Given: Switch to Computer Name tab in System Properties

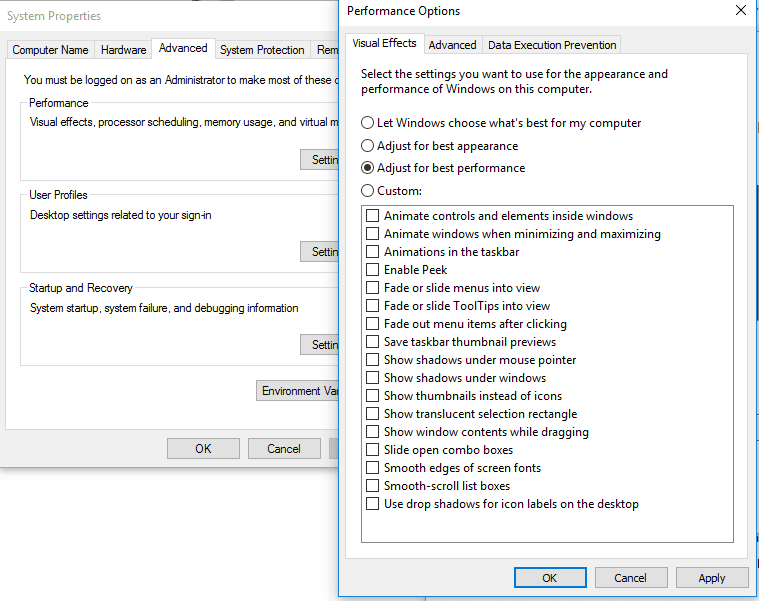Looking at the screenshot, I should (50, 50).
